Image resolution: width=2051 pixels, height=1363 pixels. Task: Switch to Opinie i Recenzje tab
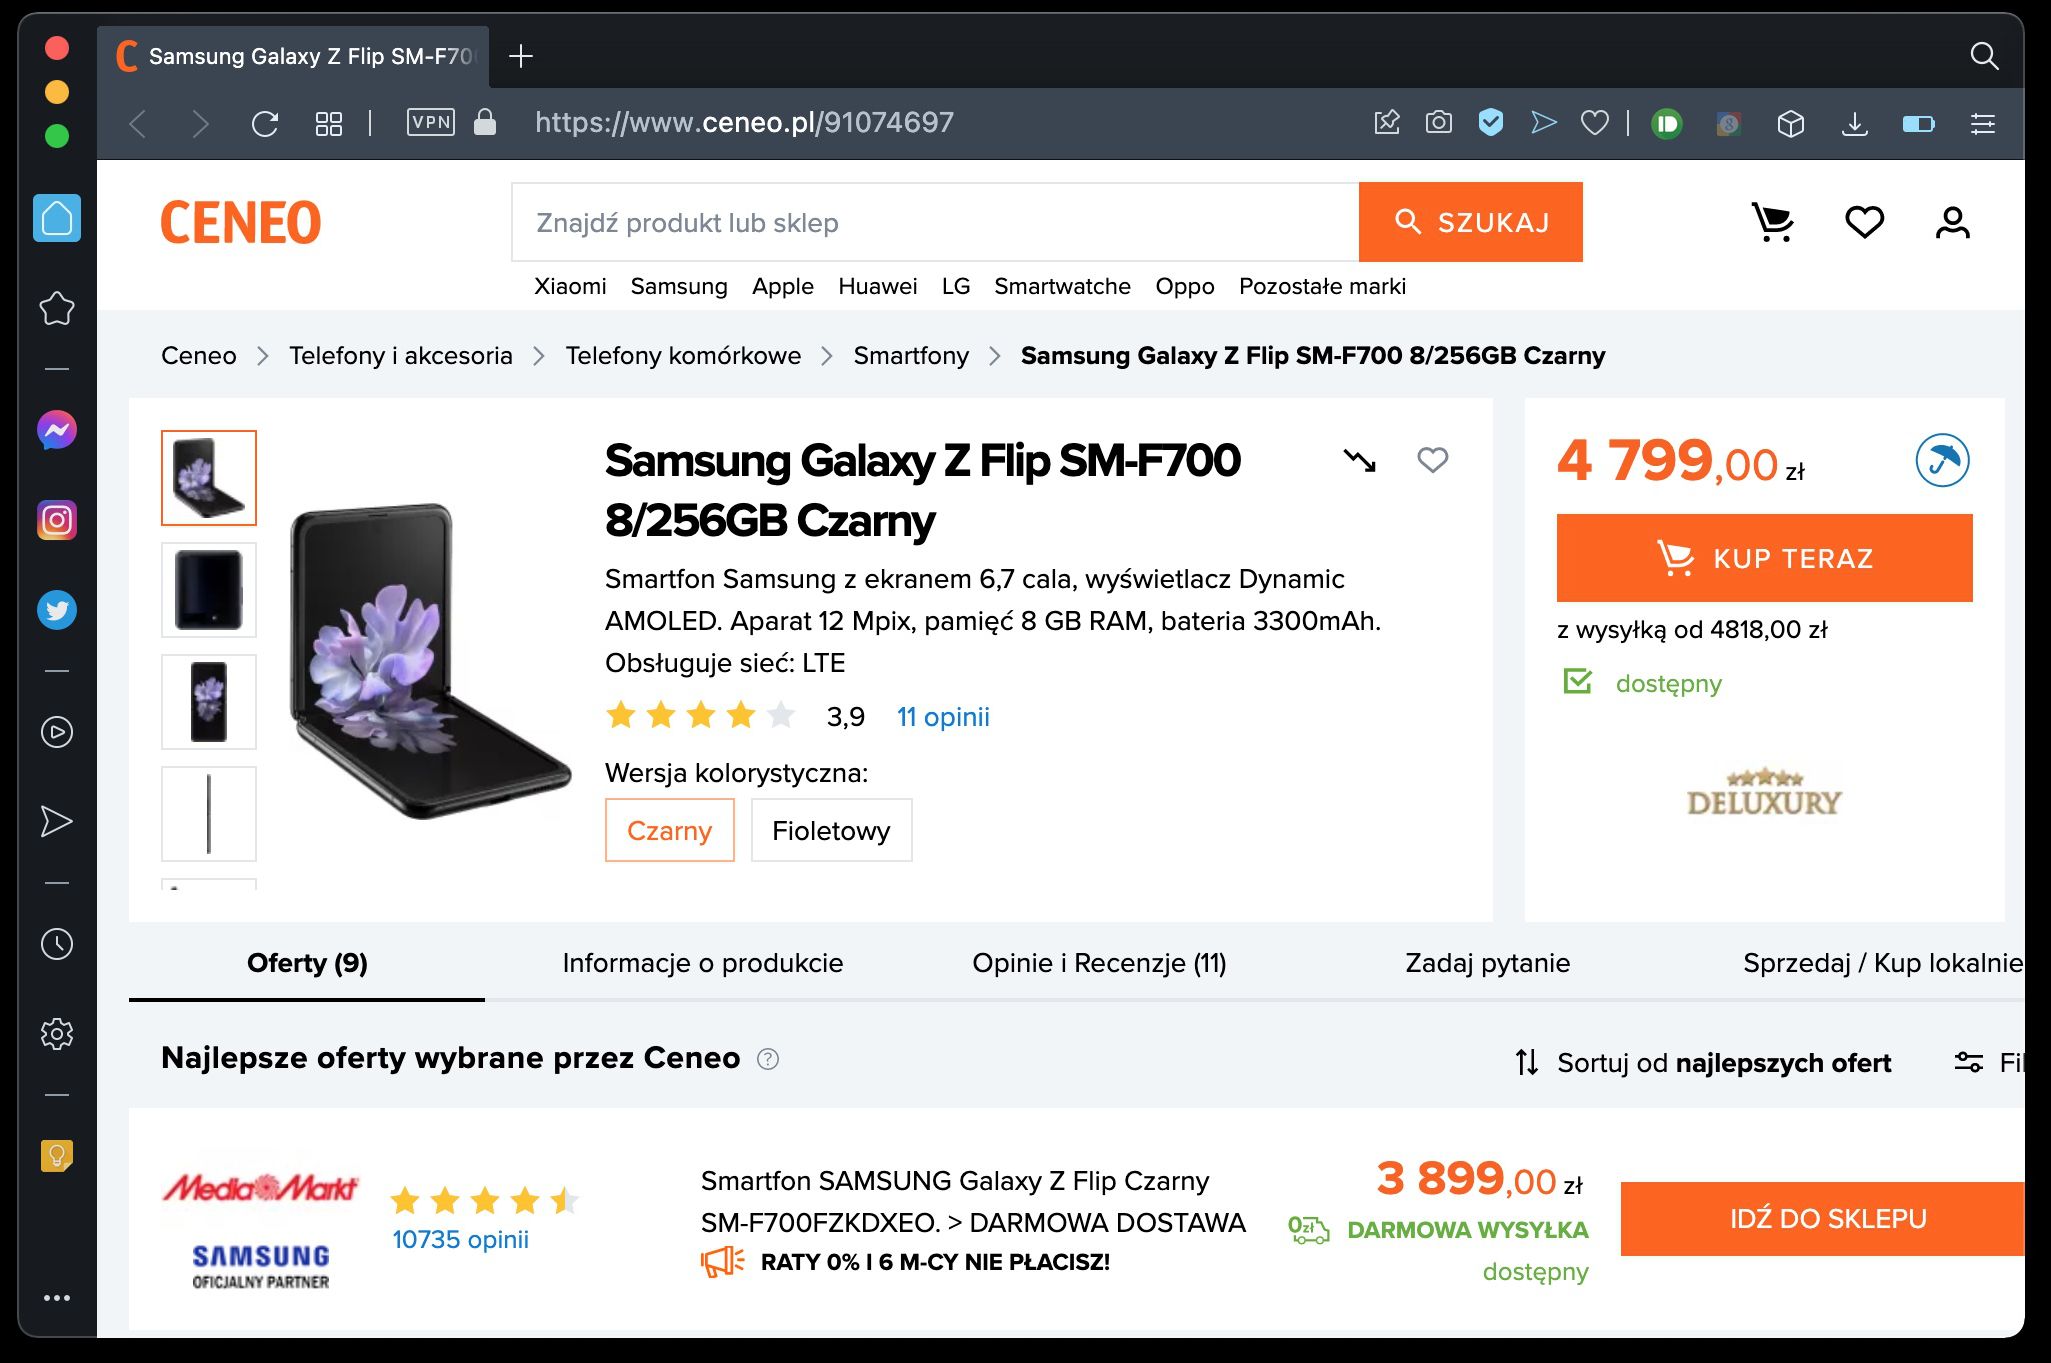click(1100, 963)
